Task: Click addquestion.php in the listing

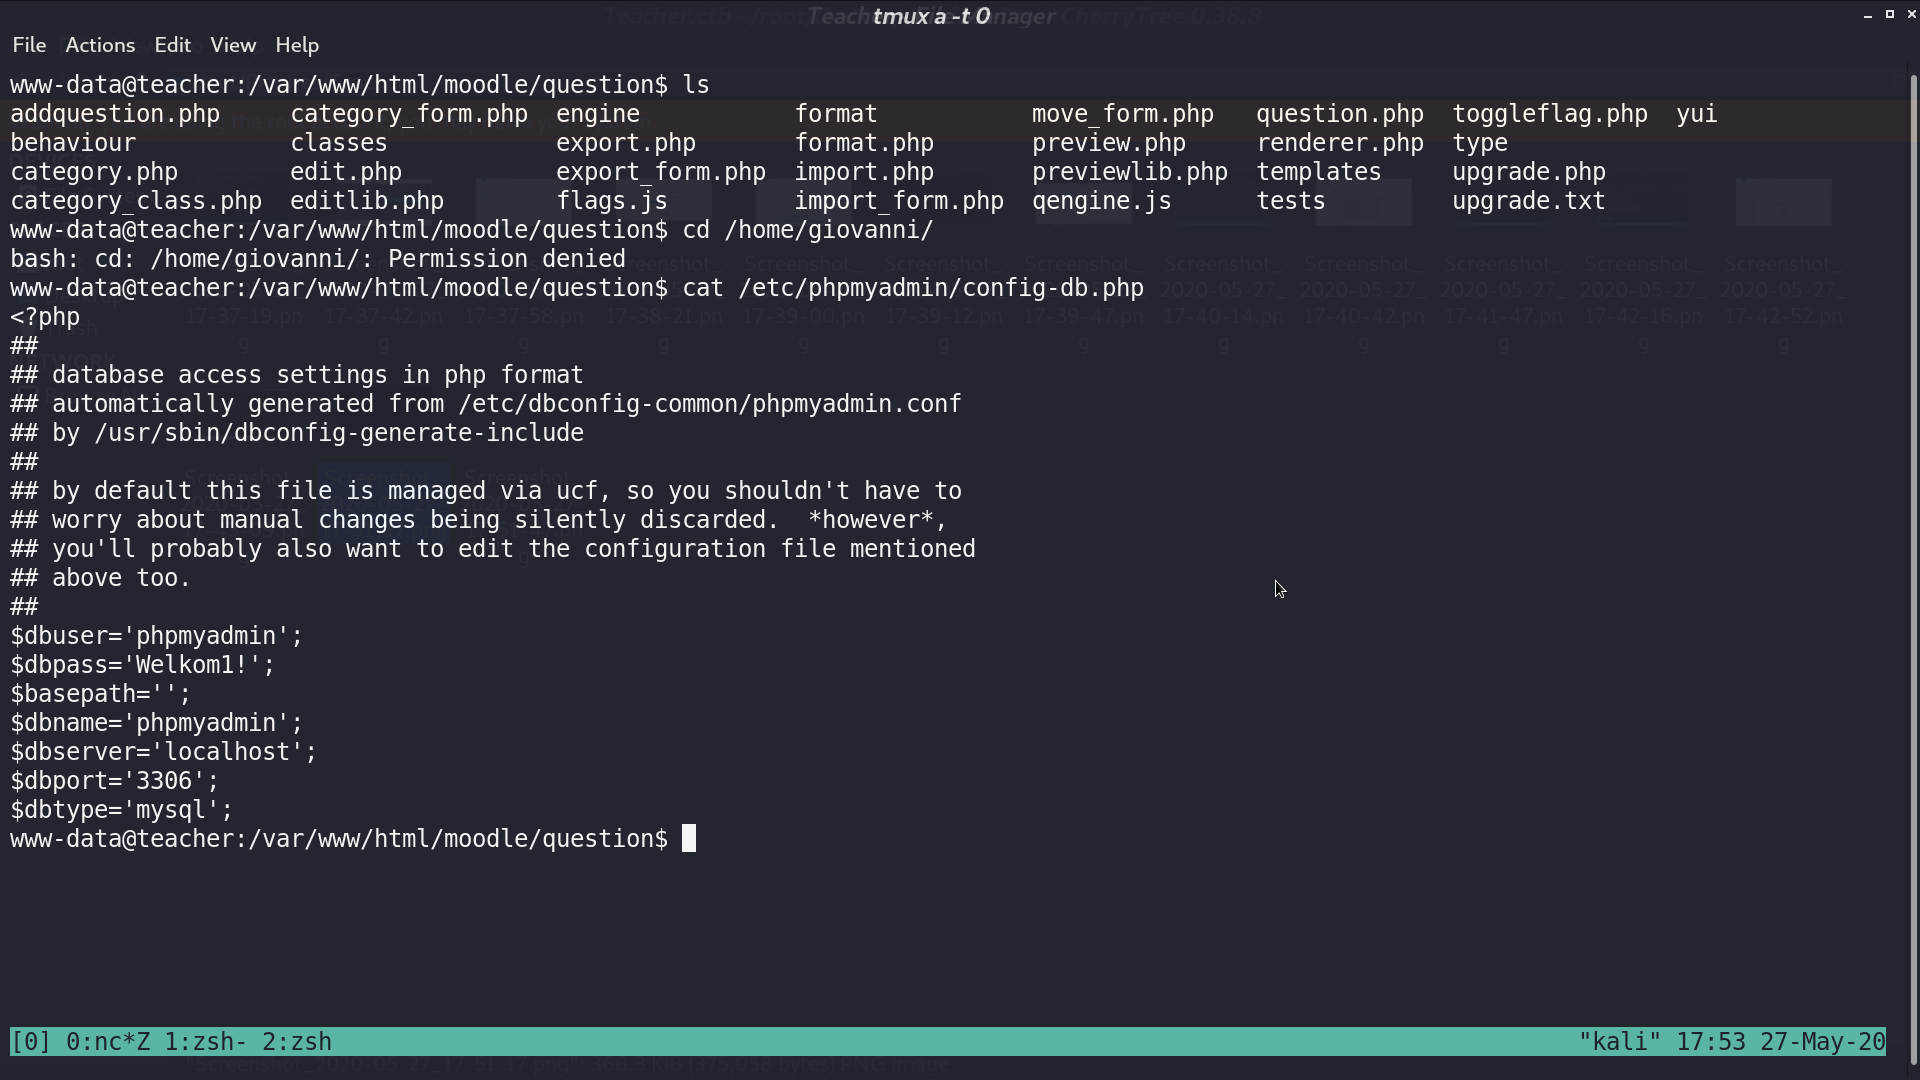Action: (x=115, y=114)
